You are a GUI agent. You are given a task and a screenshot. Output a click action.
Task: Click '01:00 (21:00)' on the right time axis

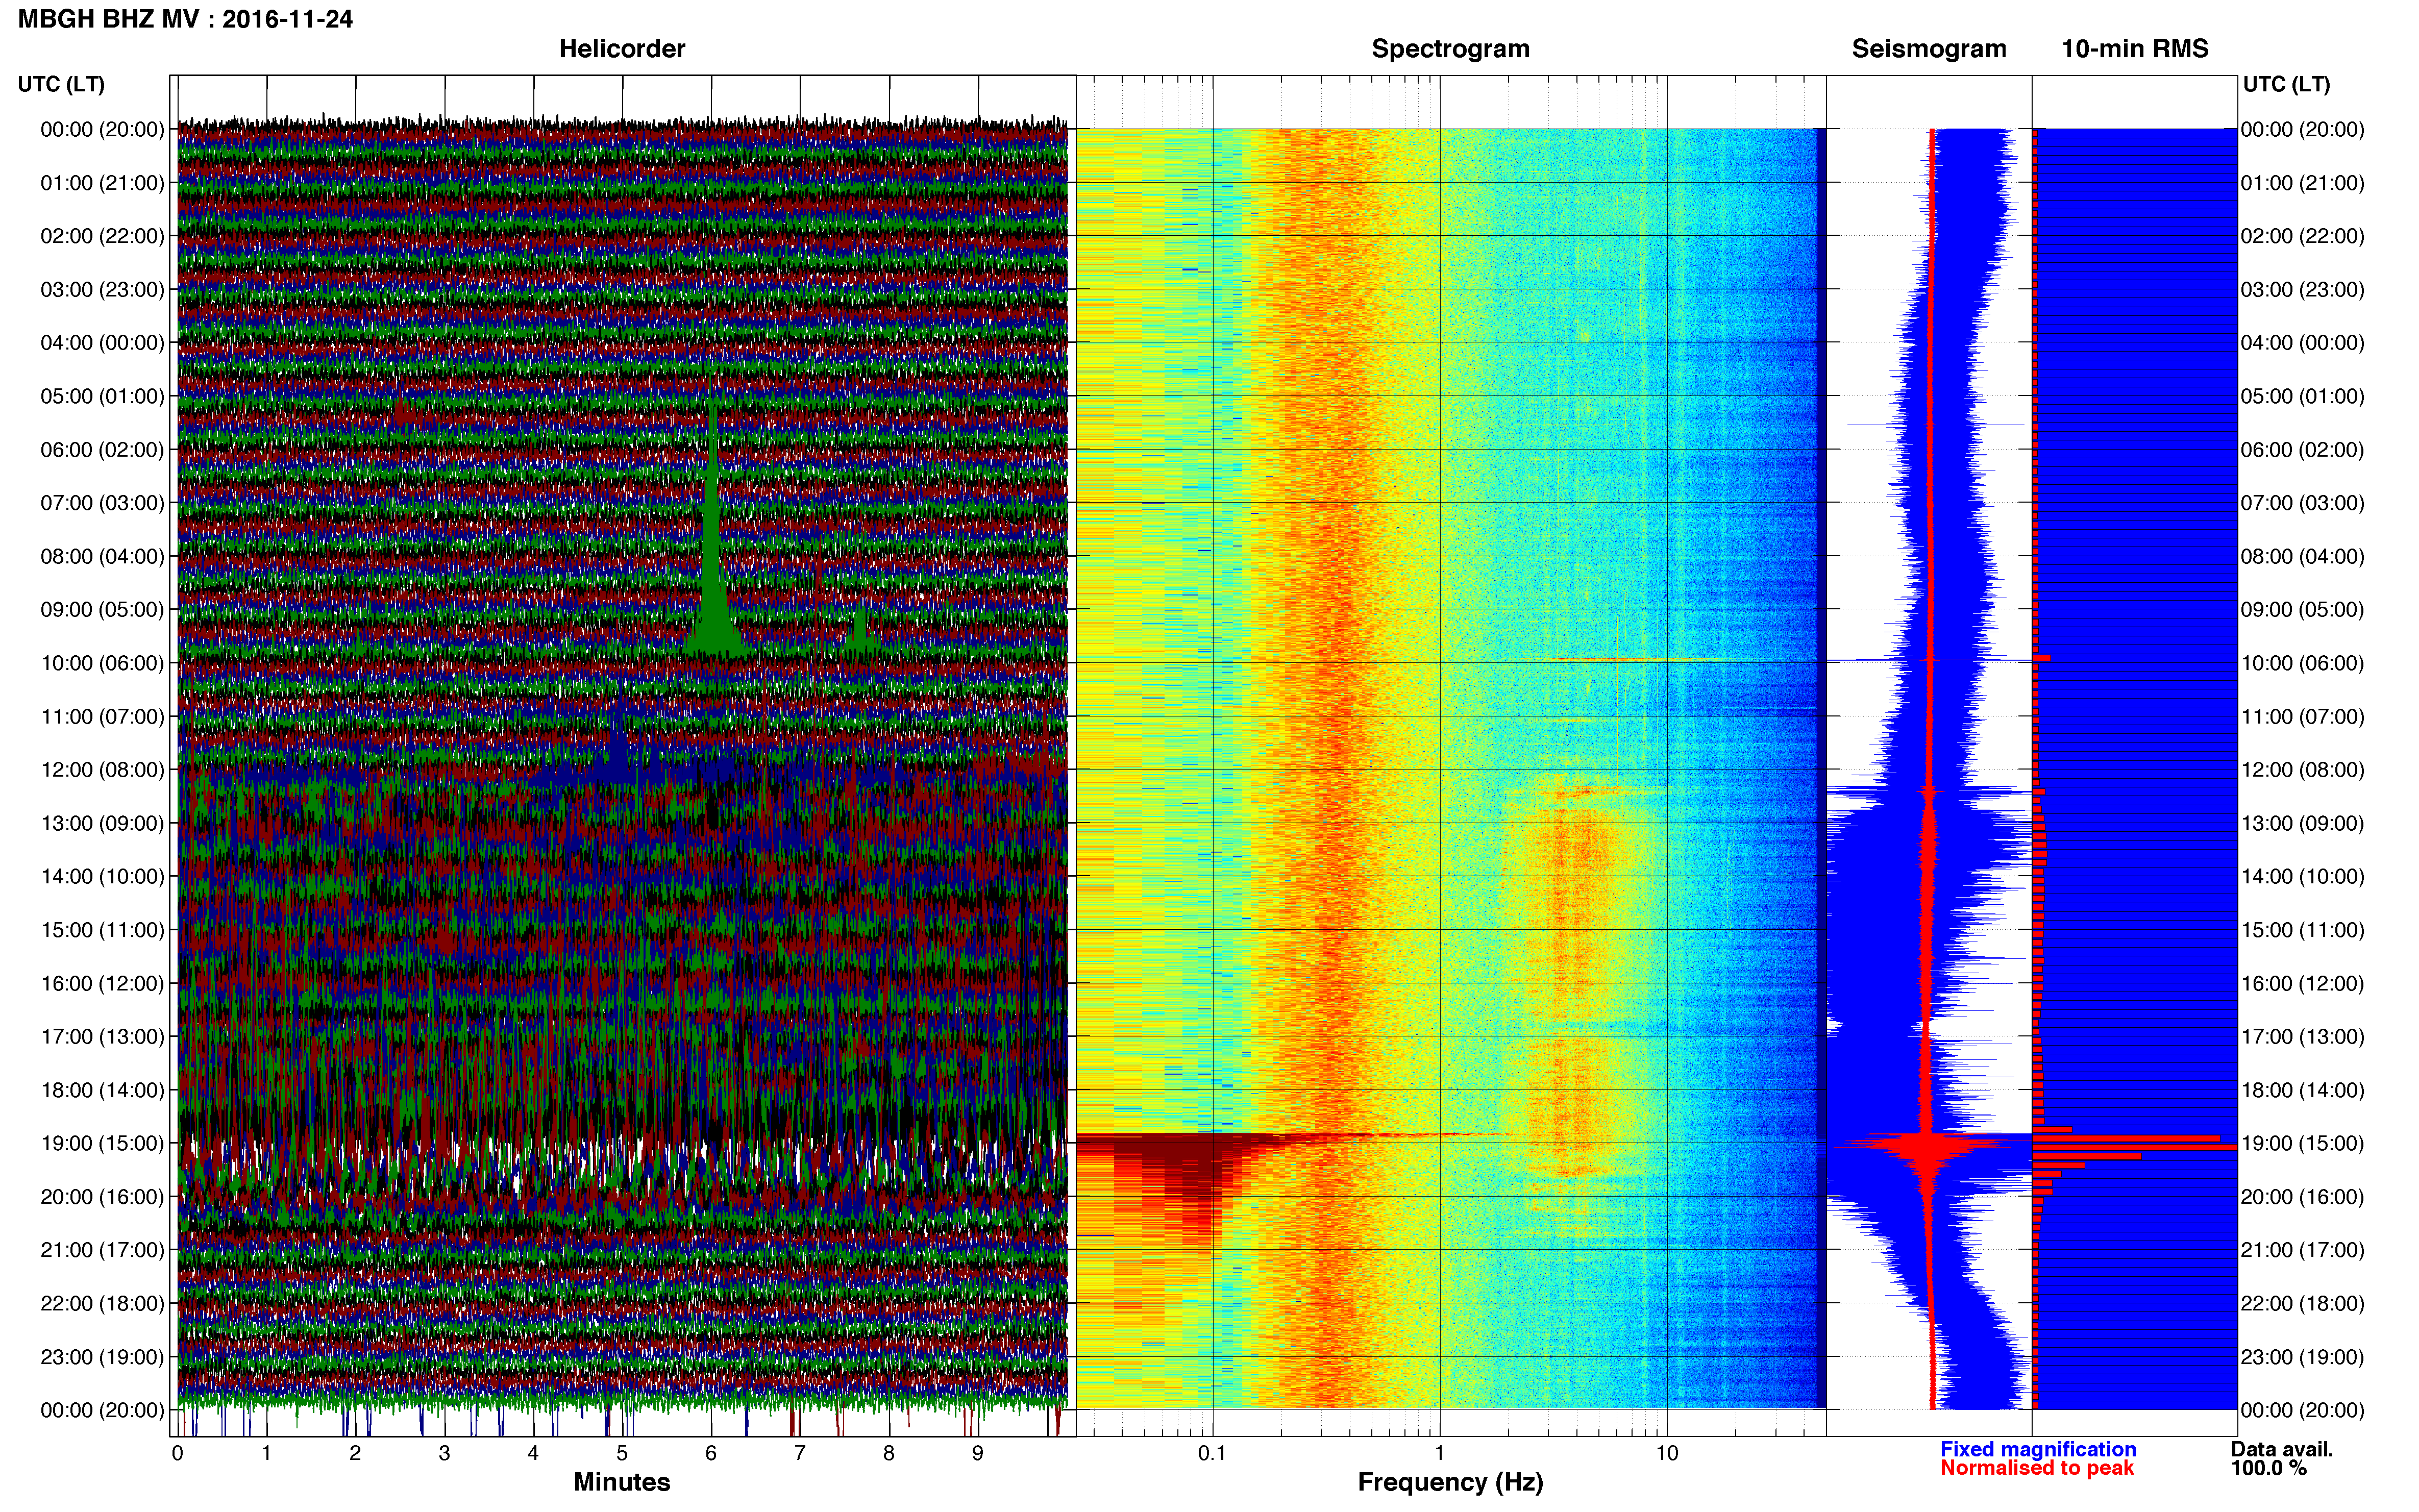coord(2303,183)
